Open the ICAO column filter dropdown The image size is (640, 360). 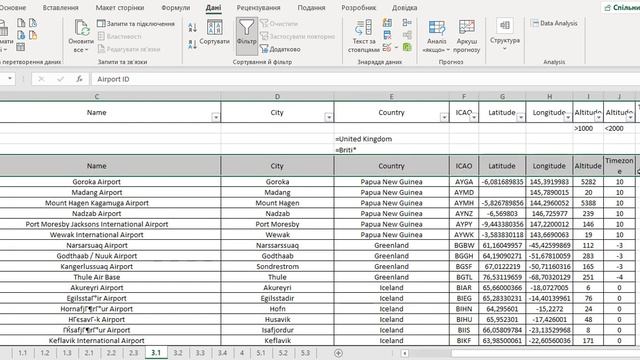473,118
